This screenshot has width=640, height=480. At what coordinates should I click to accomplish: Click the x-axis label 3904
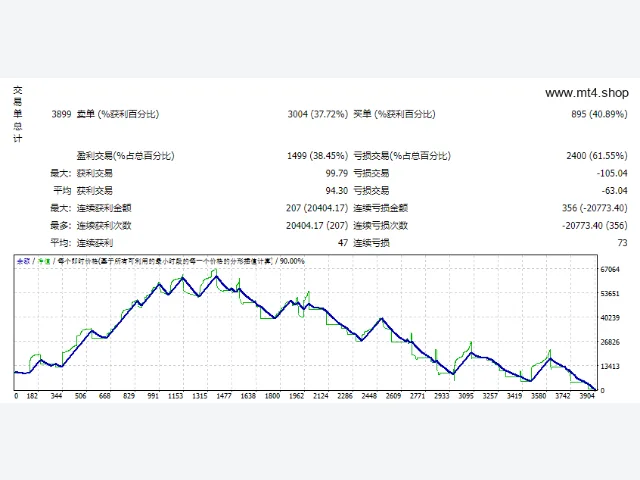587,396
